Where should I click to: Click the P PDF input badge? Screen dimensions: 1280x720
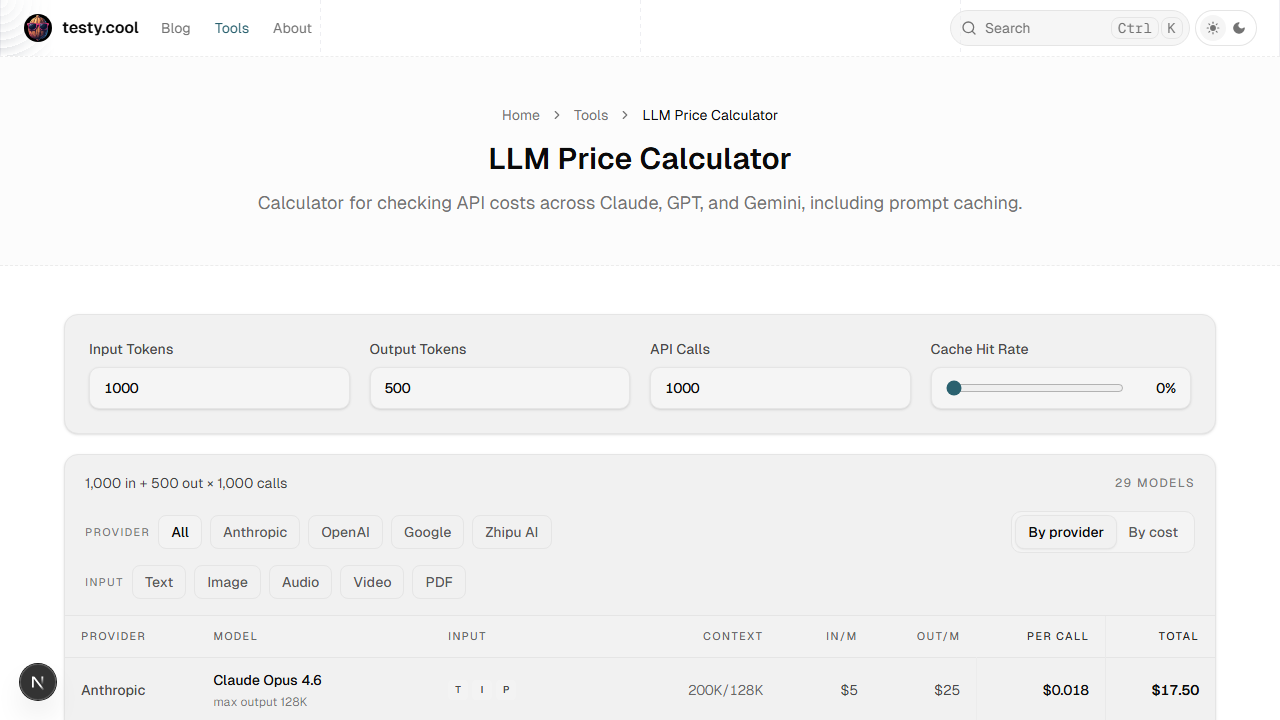(x=506, y=690)
